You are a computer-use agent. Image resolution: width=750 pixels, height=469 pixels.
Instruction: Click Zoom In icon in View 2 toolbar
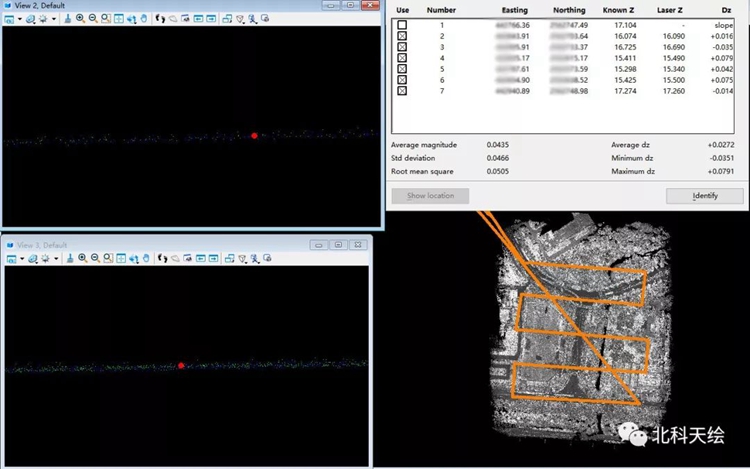click(80, 18)
